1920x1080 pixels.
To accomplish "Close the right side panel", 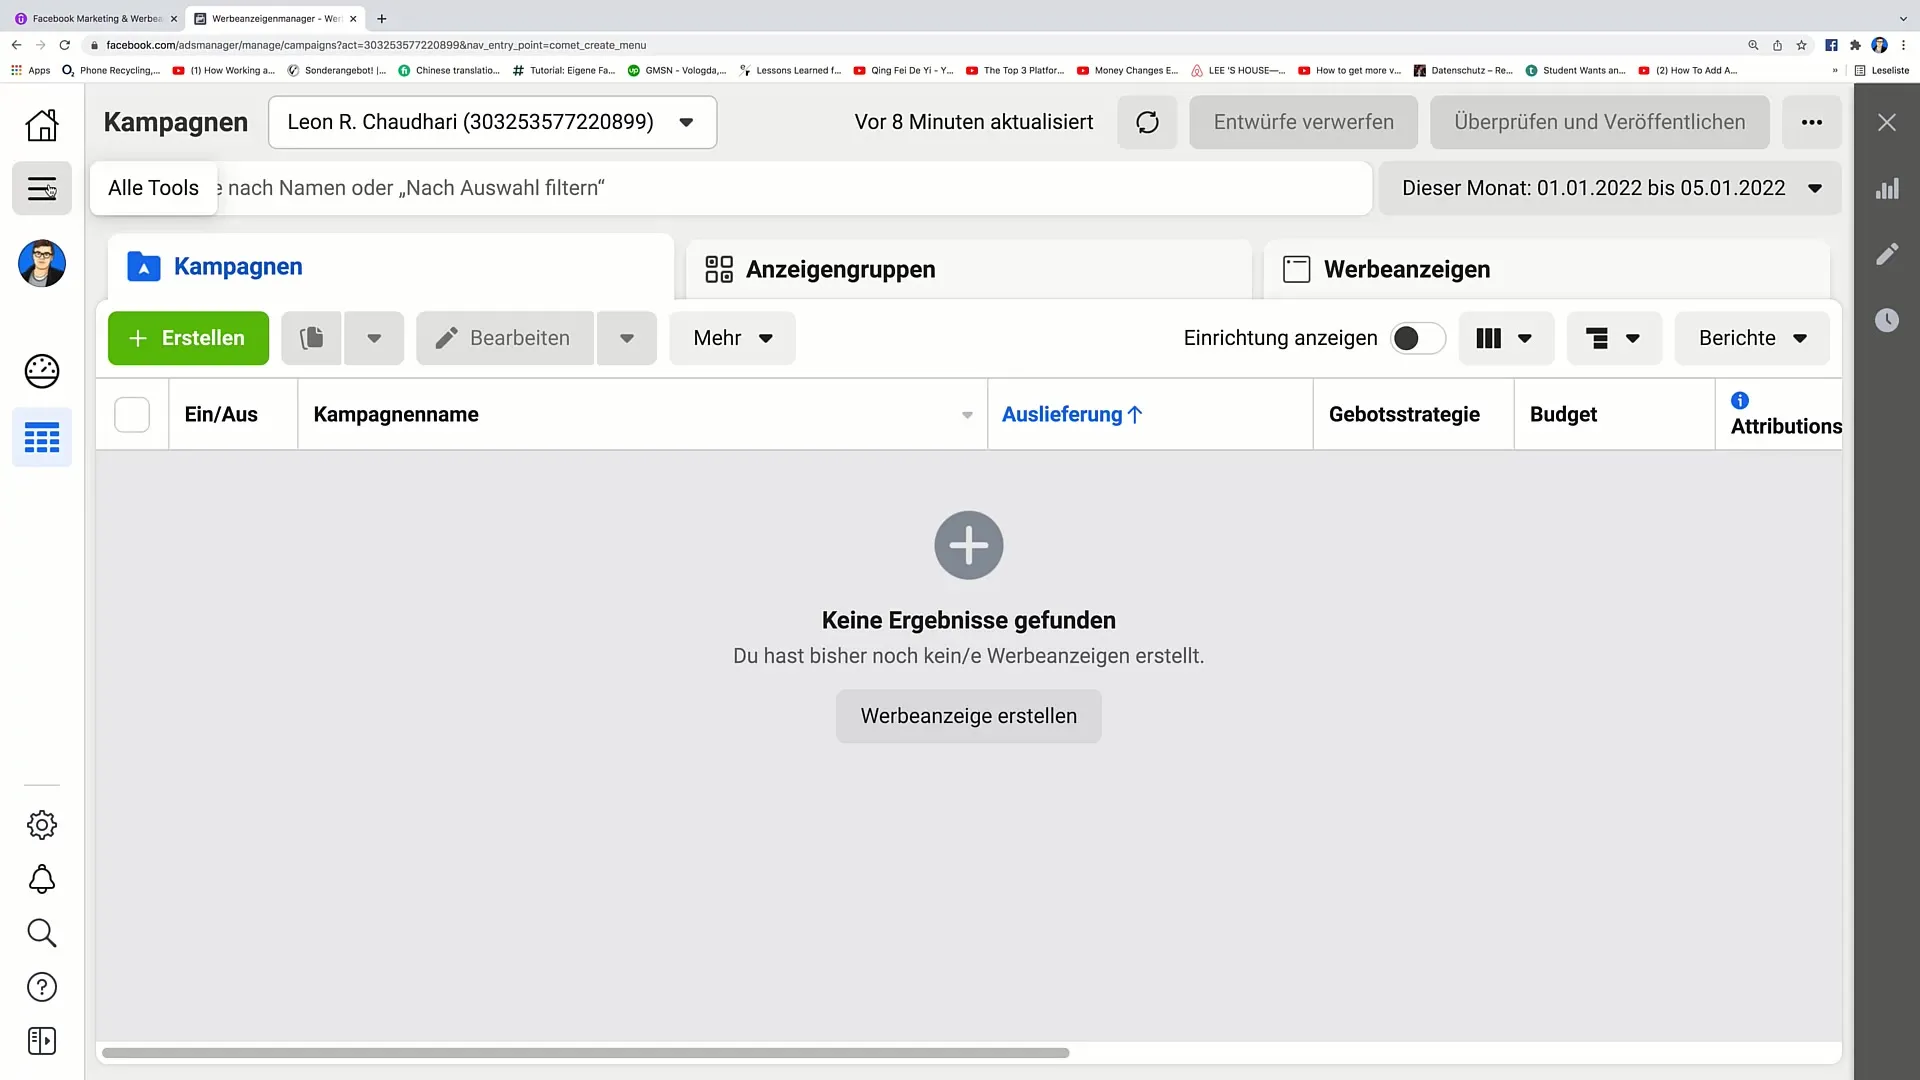I will [1886, 122].
